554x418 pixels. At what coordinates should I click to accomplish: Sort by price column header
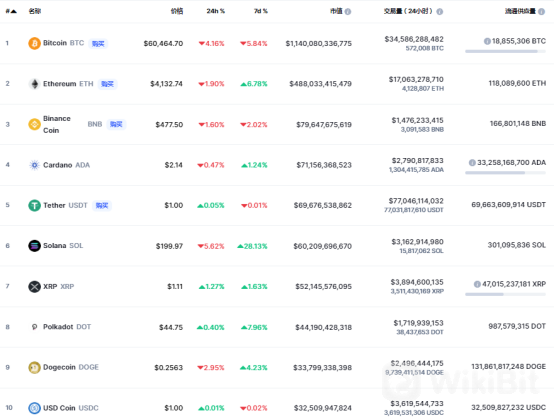(x=177, y=11)
